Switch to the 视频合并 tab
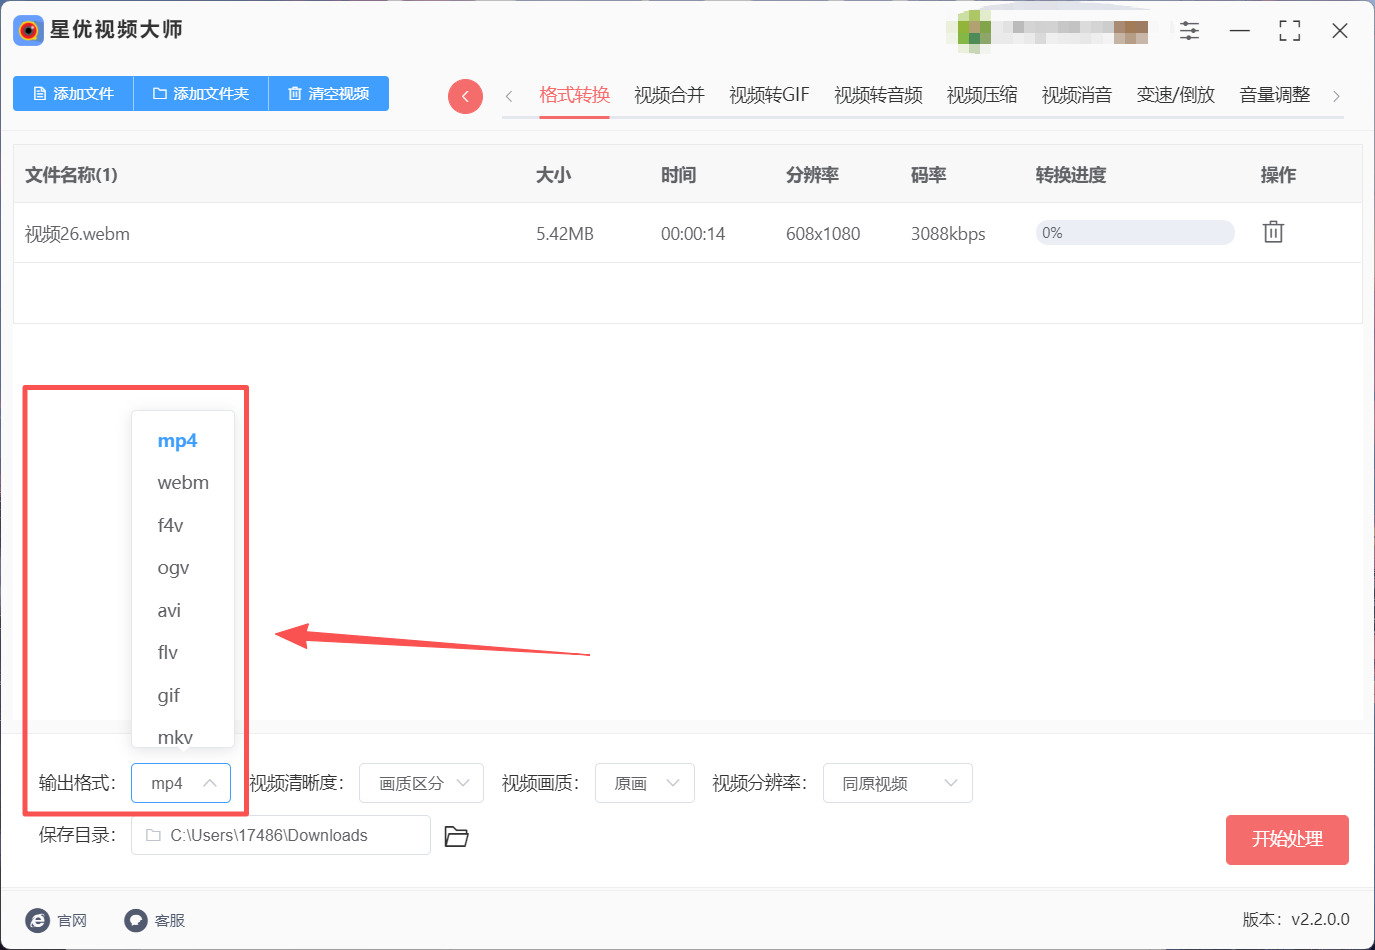 tap(669, 95)
